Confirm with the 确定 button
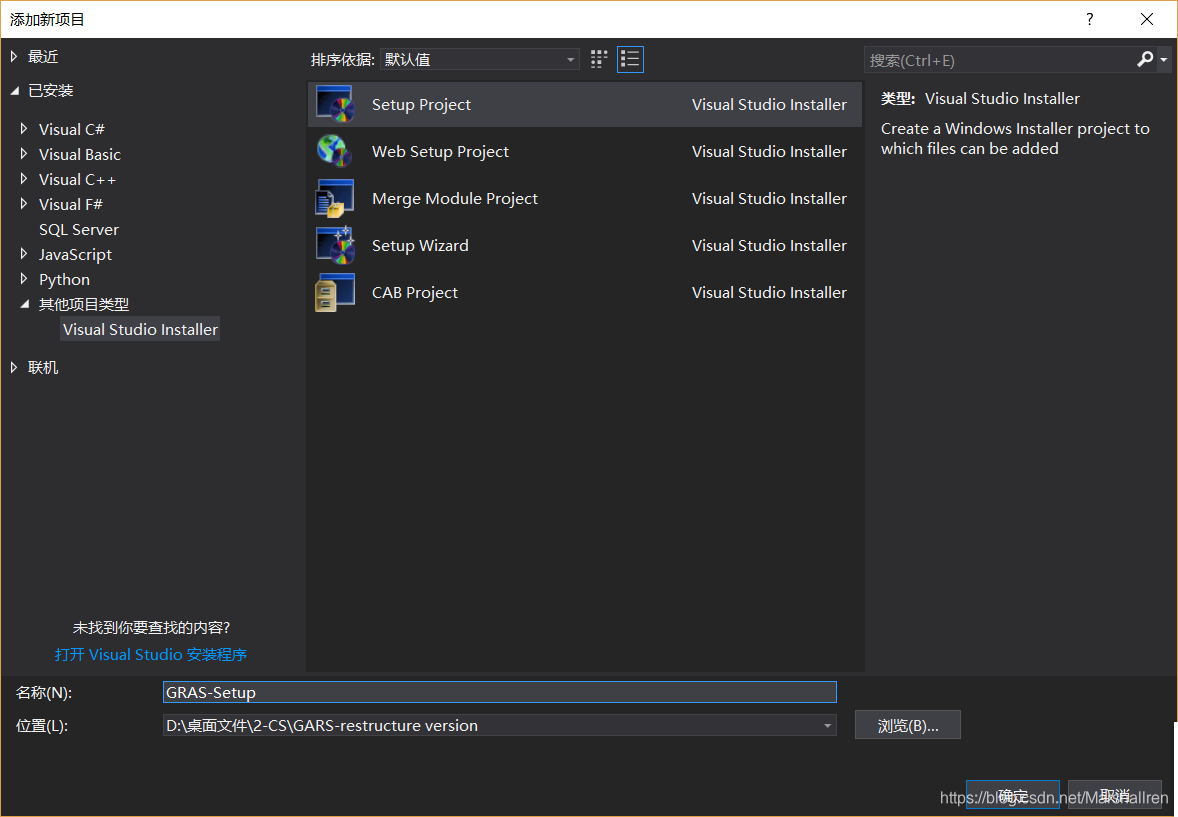 (x=1013, y=795)
